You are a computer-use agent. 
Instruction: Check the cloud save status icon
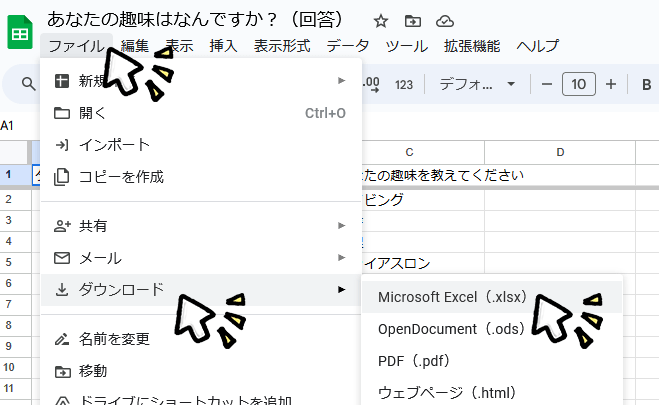(x=445, y=21)
